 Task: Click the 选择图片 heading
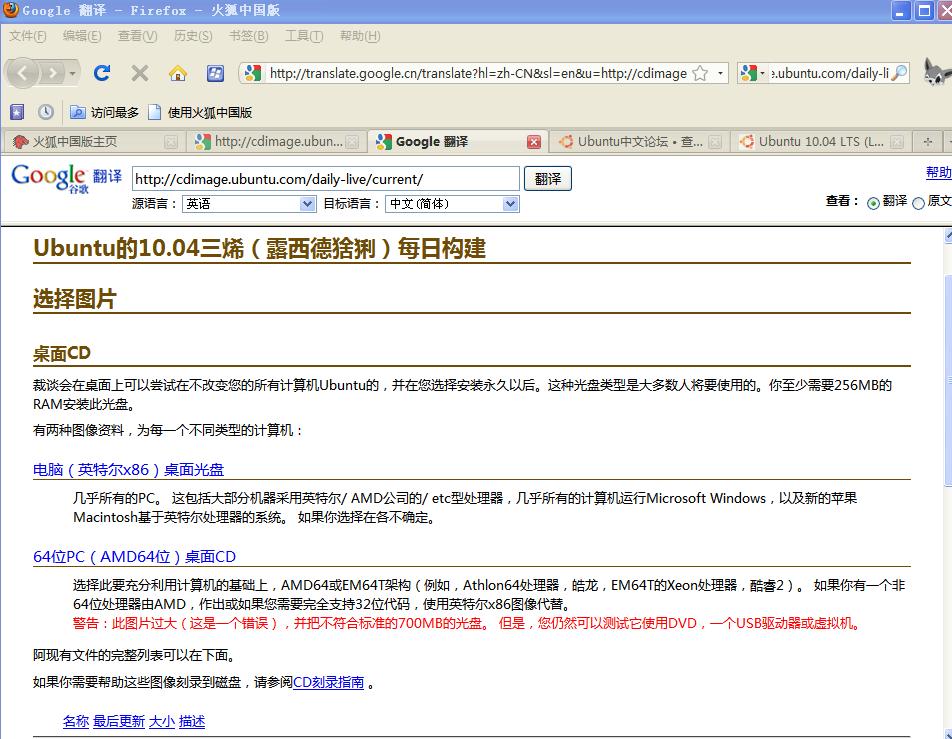click(x=75, y=299)
